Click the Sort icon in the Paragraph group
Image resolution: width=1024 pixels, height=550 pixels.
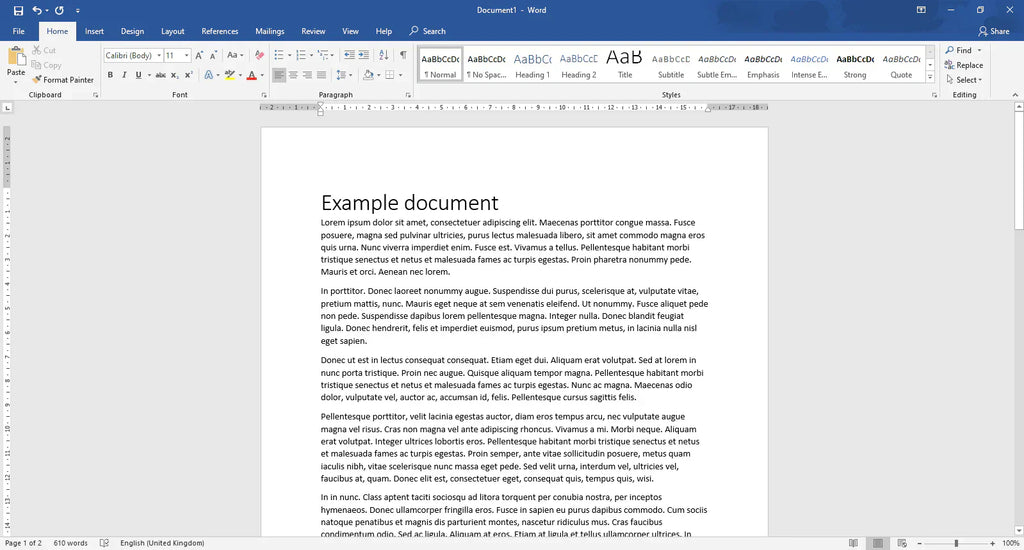(x=384, y=55)
